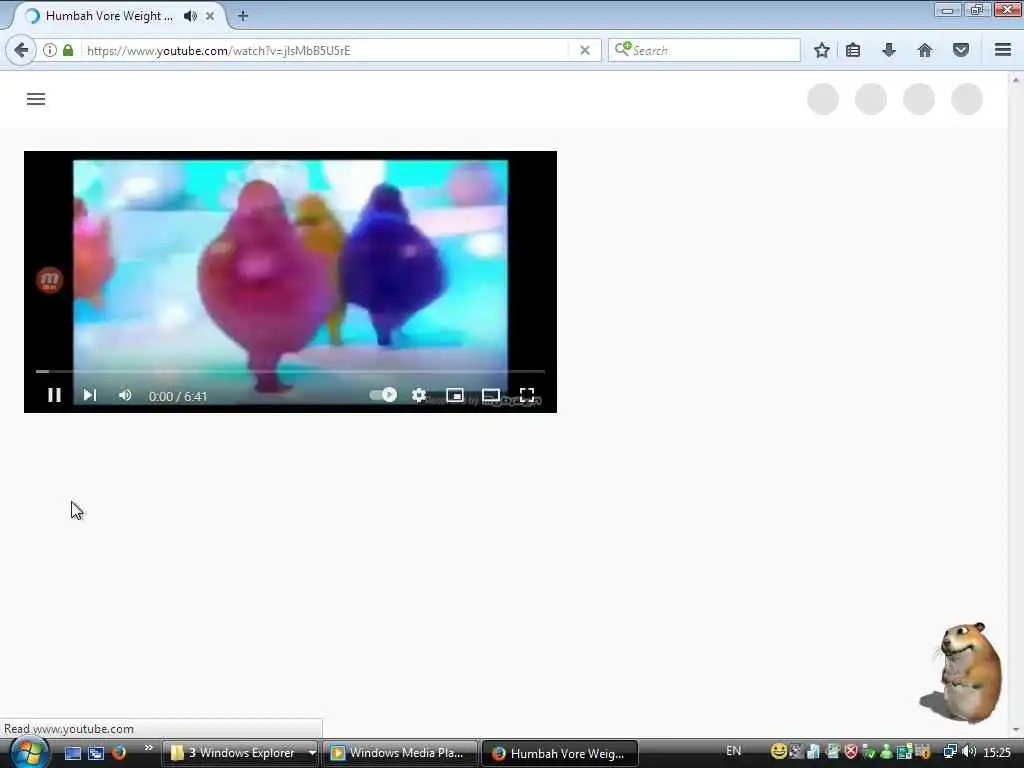Show desktop from quick launch
1024x768 pixels.
(72, 753)
